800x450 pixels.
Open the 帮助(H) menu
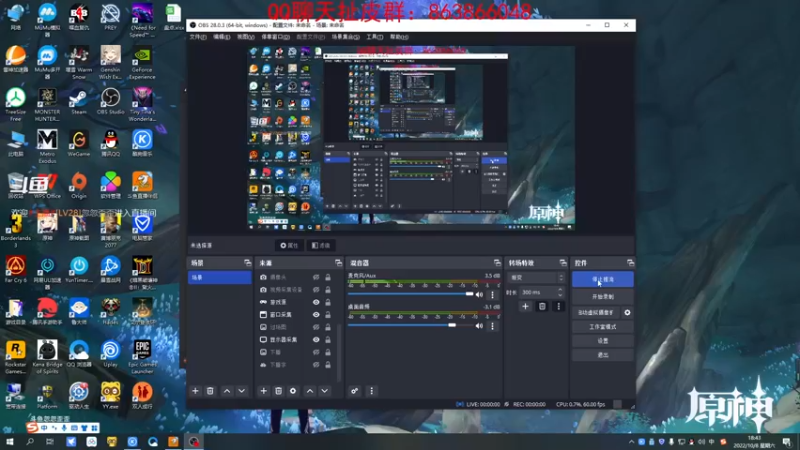tap(399, 37)
